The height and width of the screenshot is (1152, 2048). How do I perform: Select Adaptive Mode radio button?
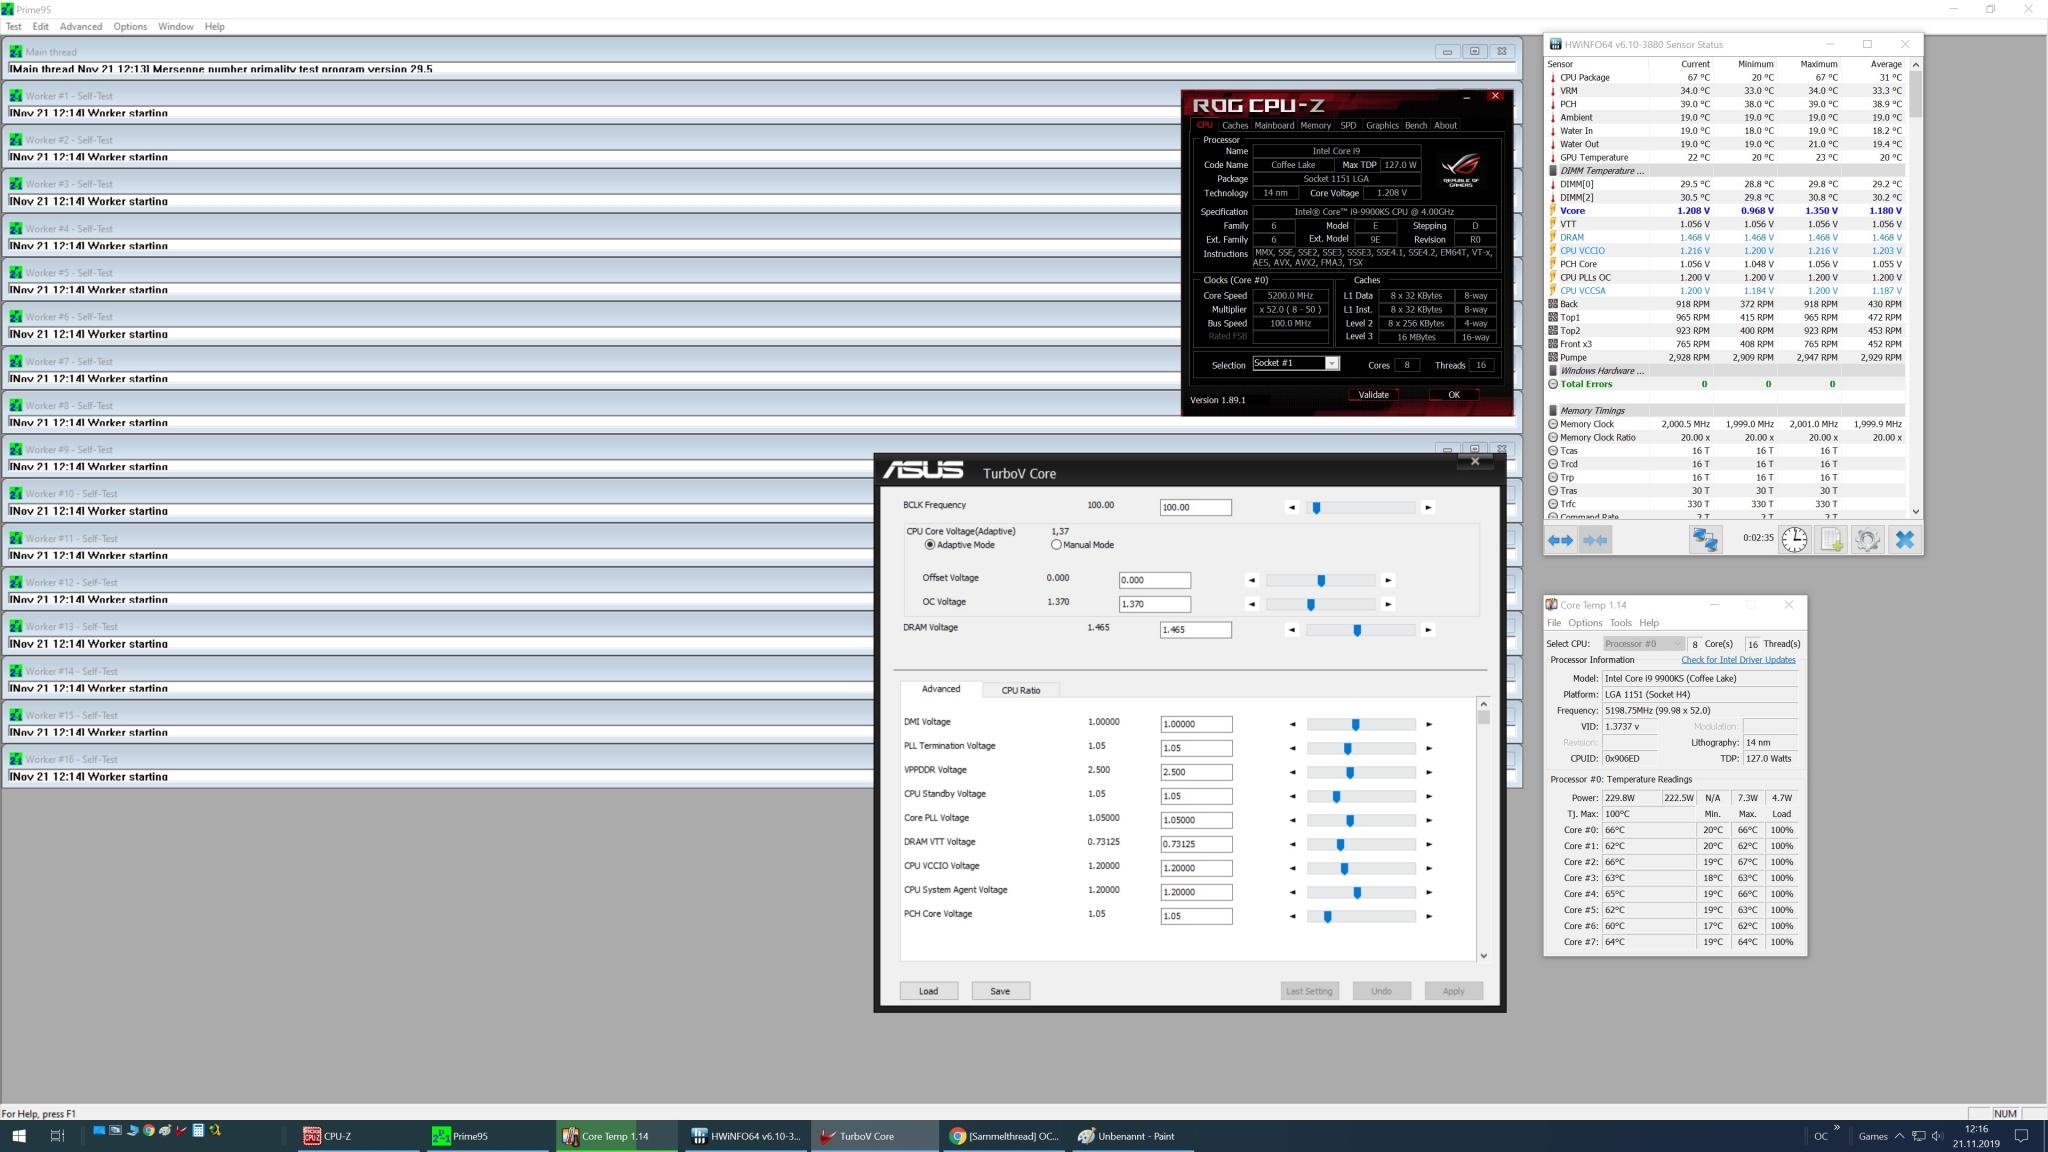(x=930, y=545)
